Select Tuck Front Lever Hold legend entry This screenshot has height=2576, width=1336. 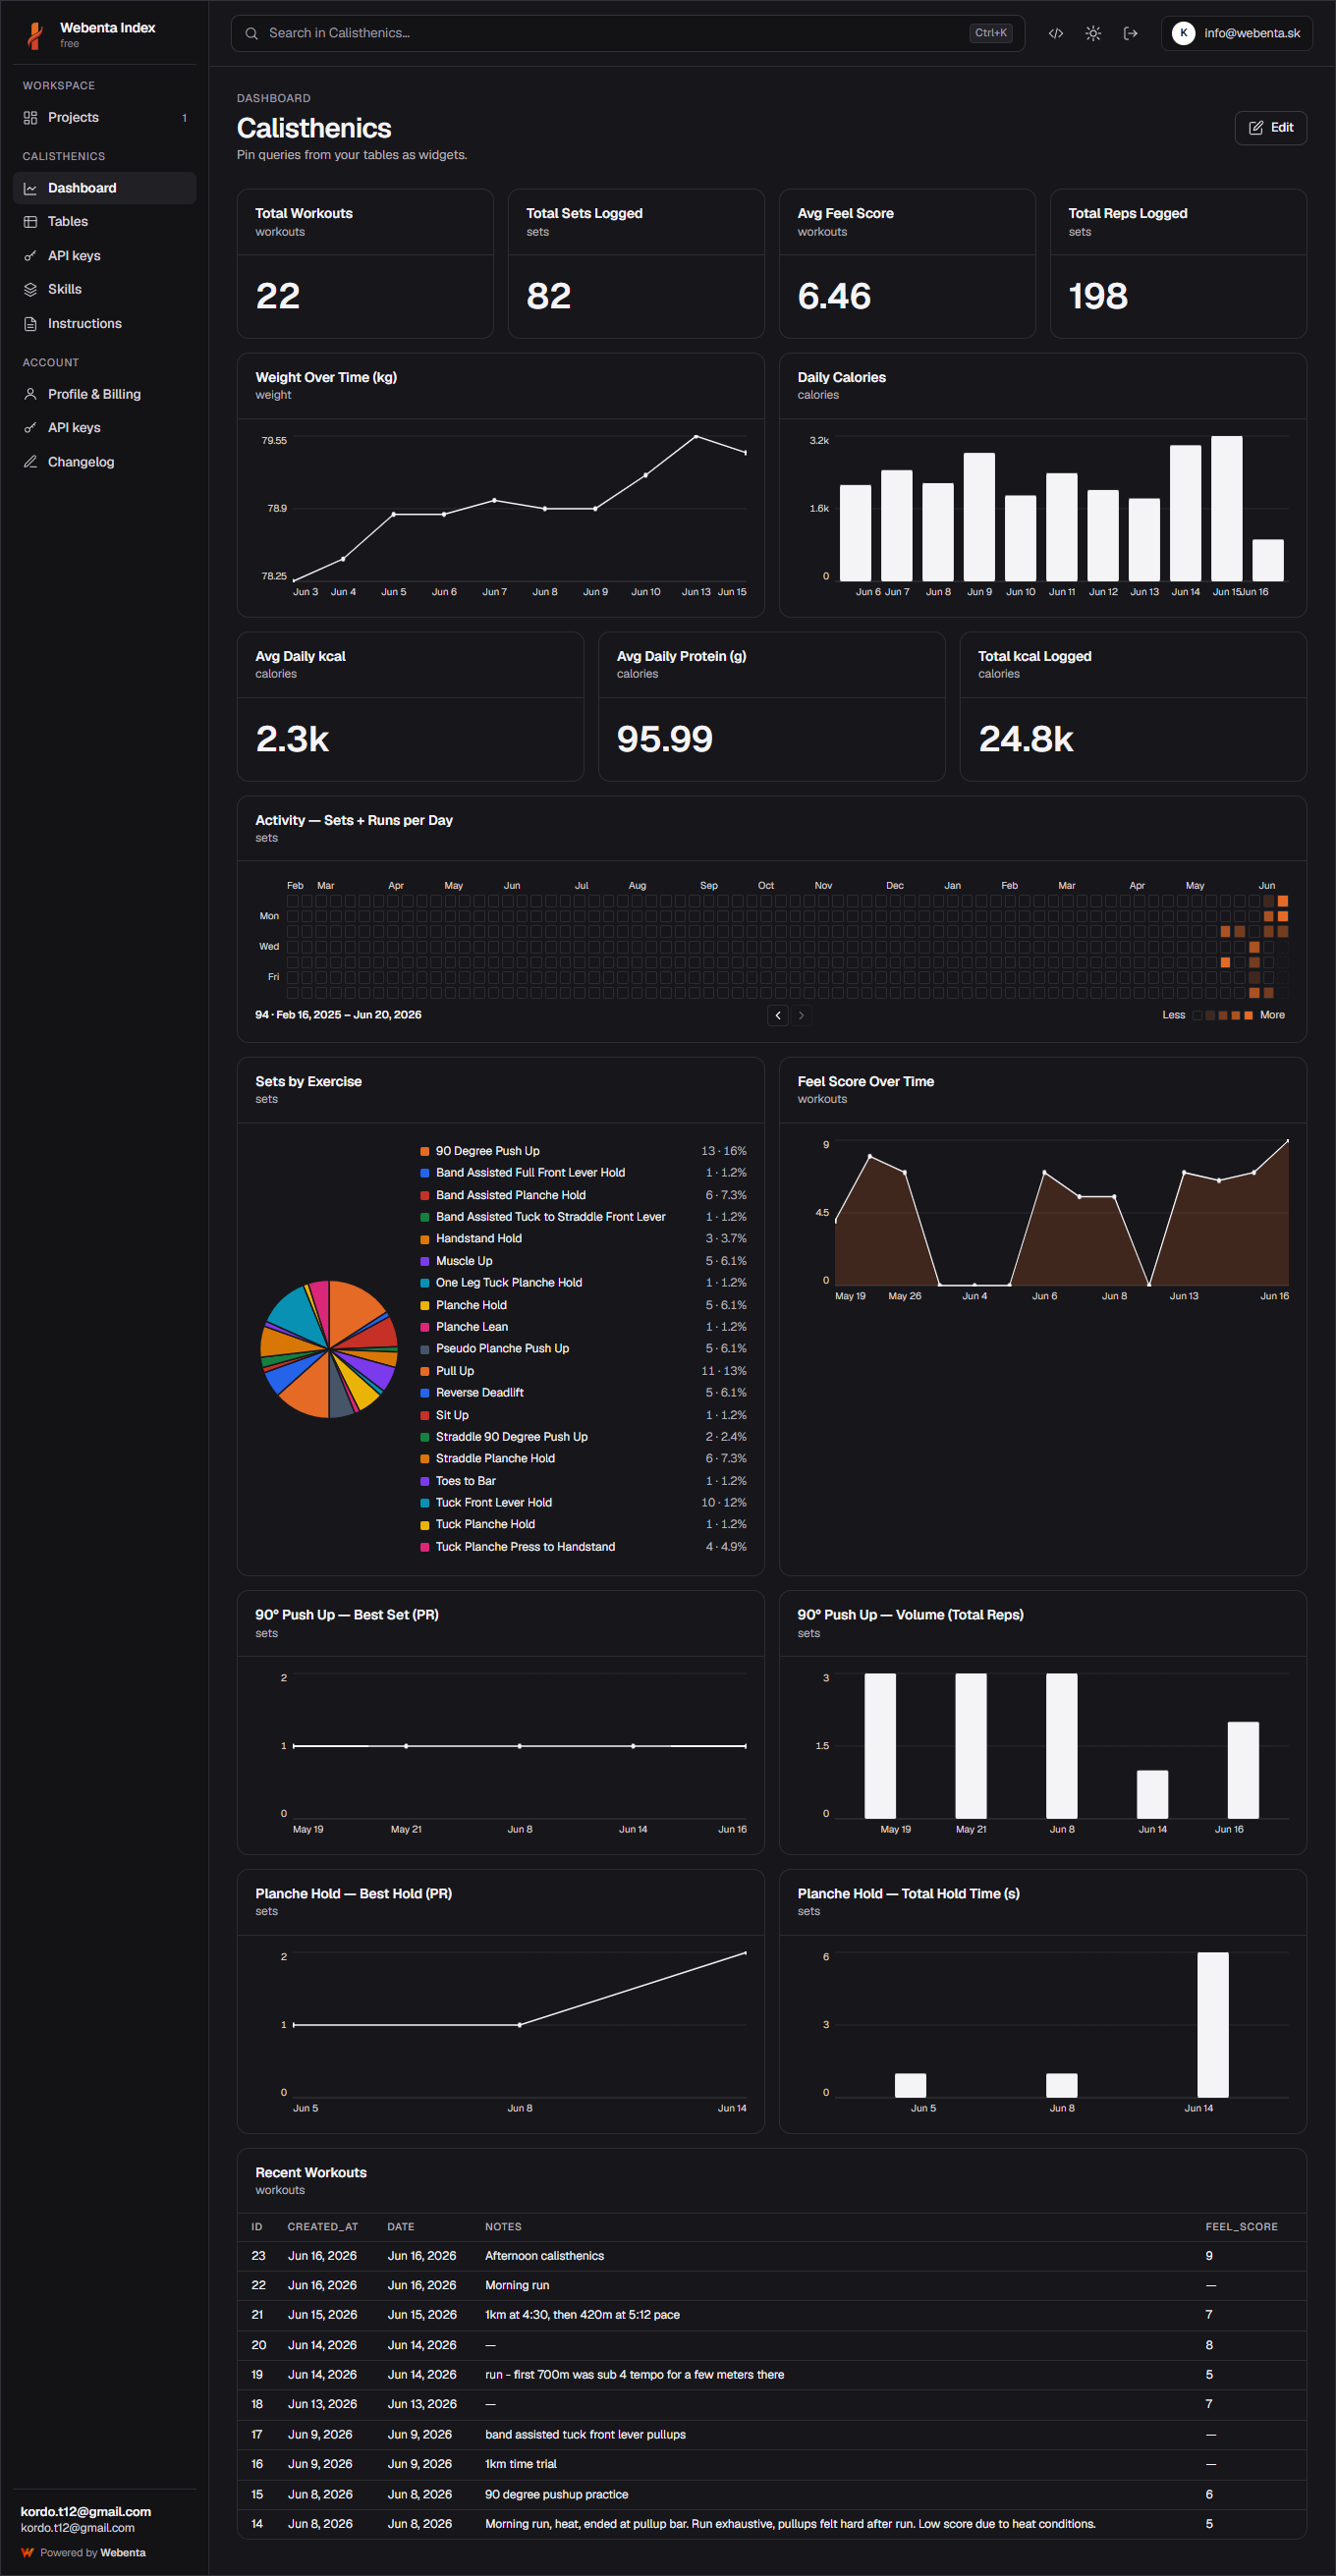click(x=583, y=1503)
